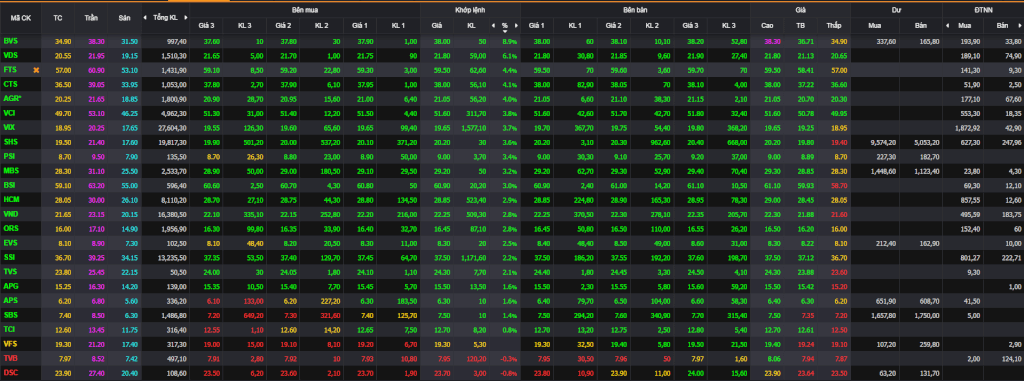This screenshot has height=381, width=1024.
Task: Open the TCI stock symbol
Action: (x=10, y=329)
